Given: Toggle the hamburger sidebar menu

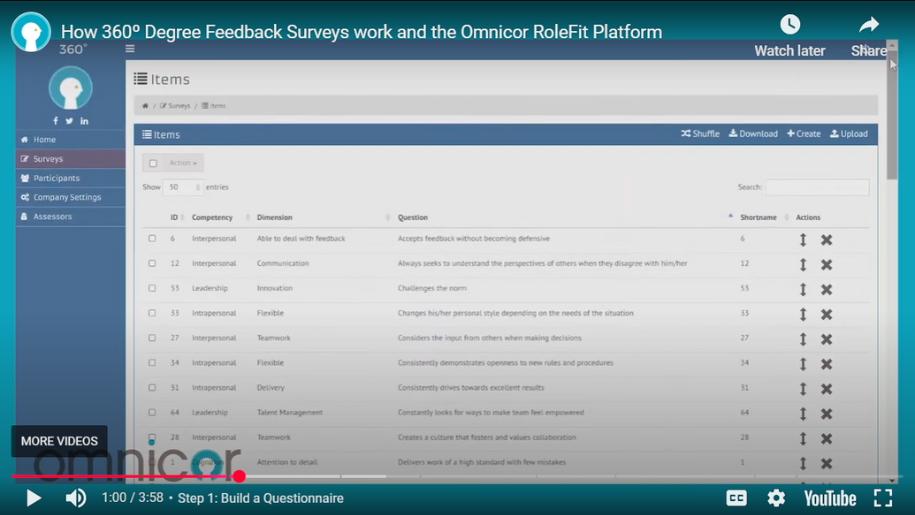Looking at the screenshot, I should tap(130, 48).
